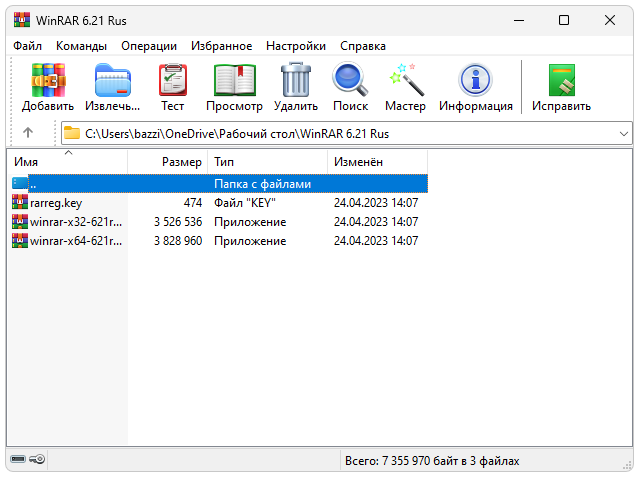Click the Извлечь (Extract) folder icon
This screenshot has width=636, height=477.
point(113,80)
